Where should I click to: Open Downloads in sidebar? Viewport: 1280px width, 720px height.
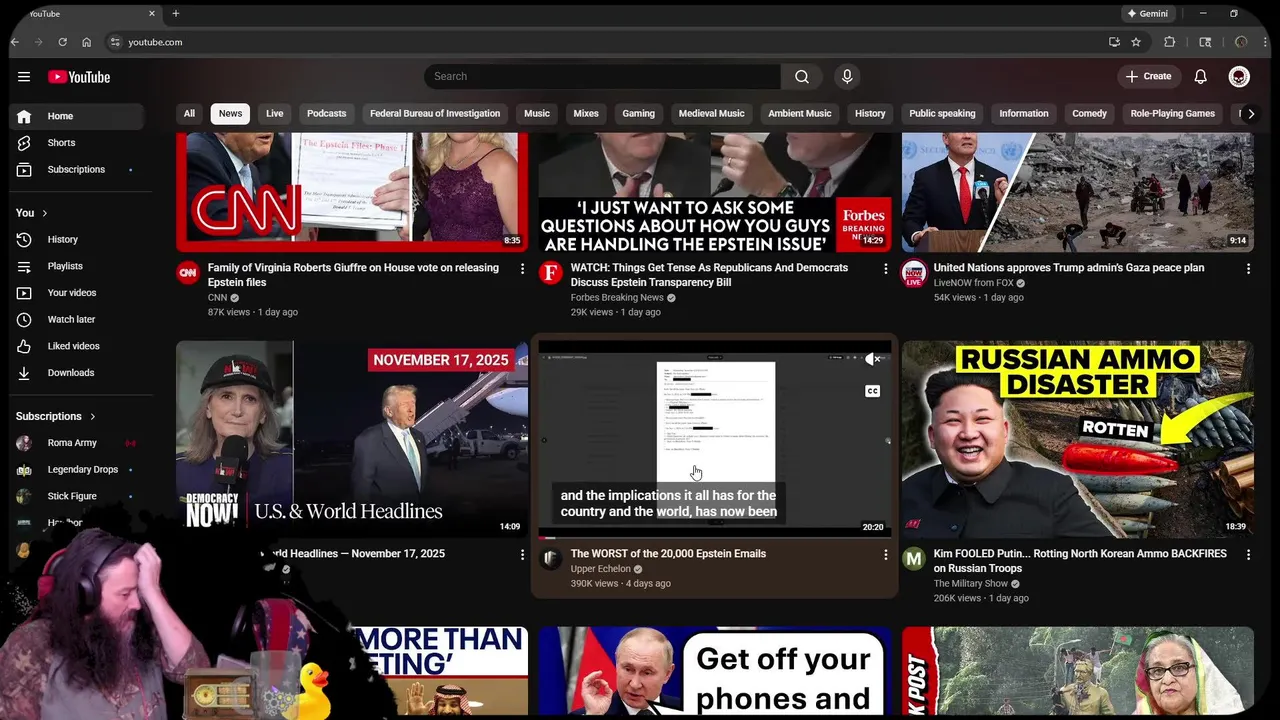[x=76, y=373]
